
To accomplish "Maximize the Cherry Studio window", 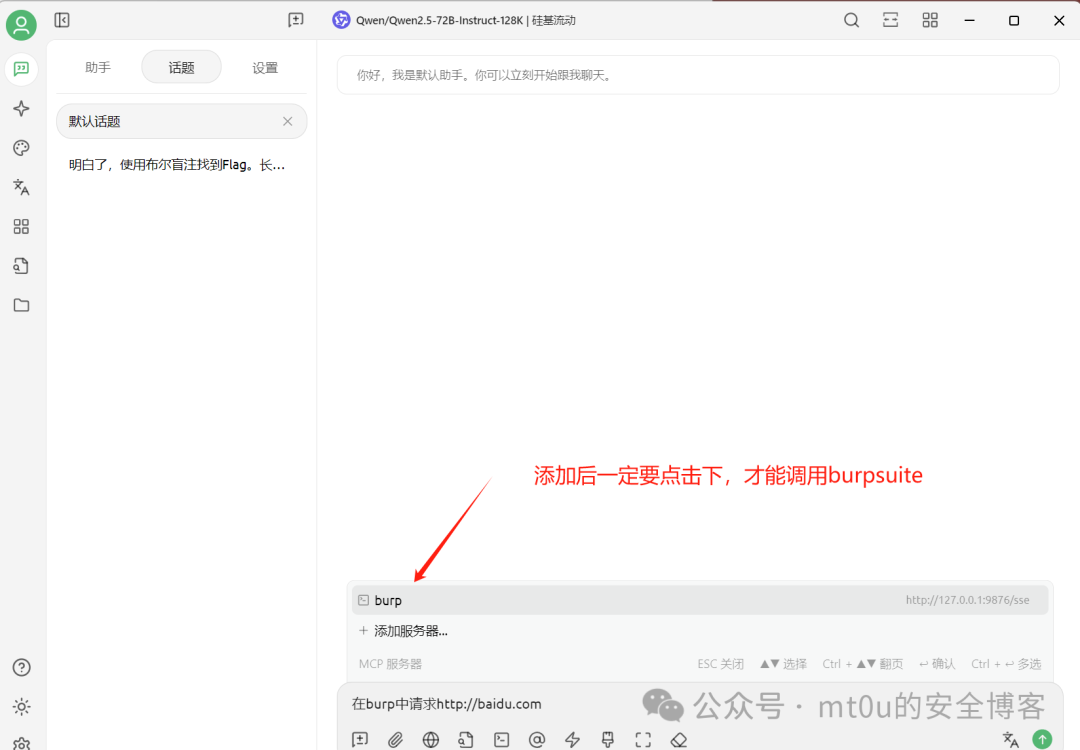I will (x=1014, y=21).
